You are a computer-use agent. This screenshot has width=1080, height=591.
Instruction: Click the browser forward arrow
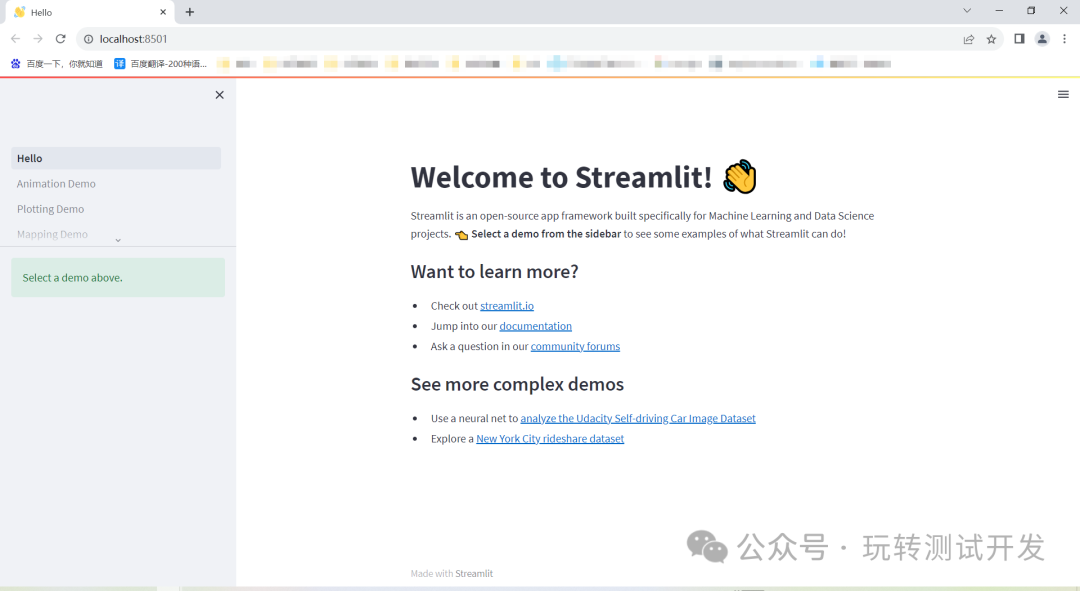coord(38,39)
